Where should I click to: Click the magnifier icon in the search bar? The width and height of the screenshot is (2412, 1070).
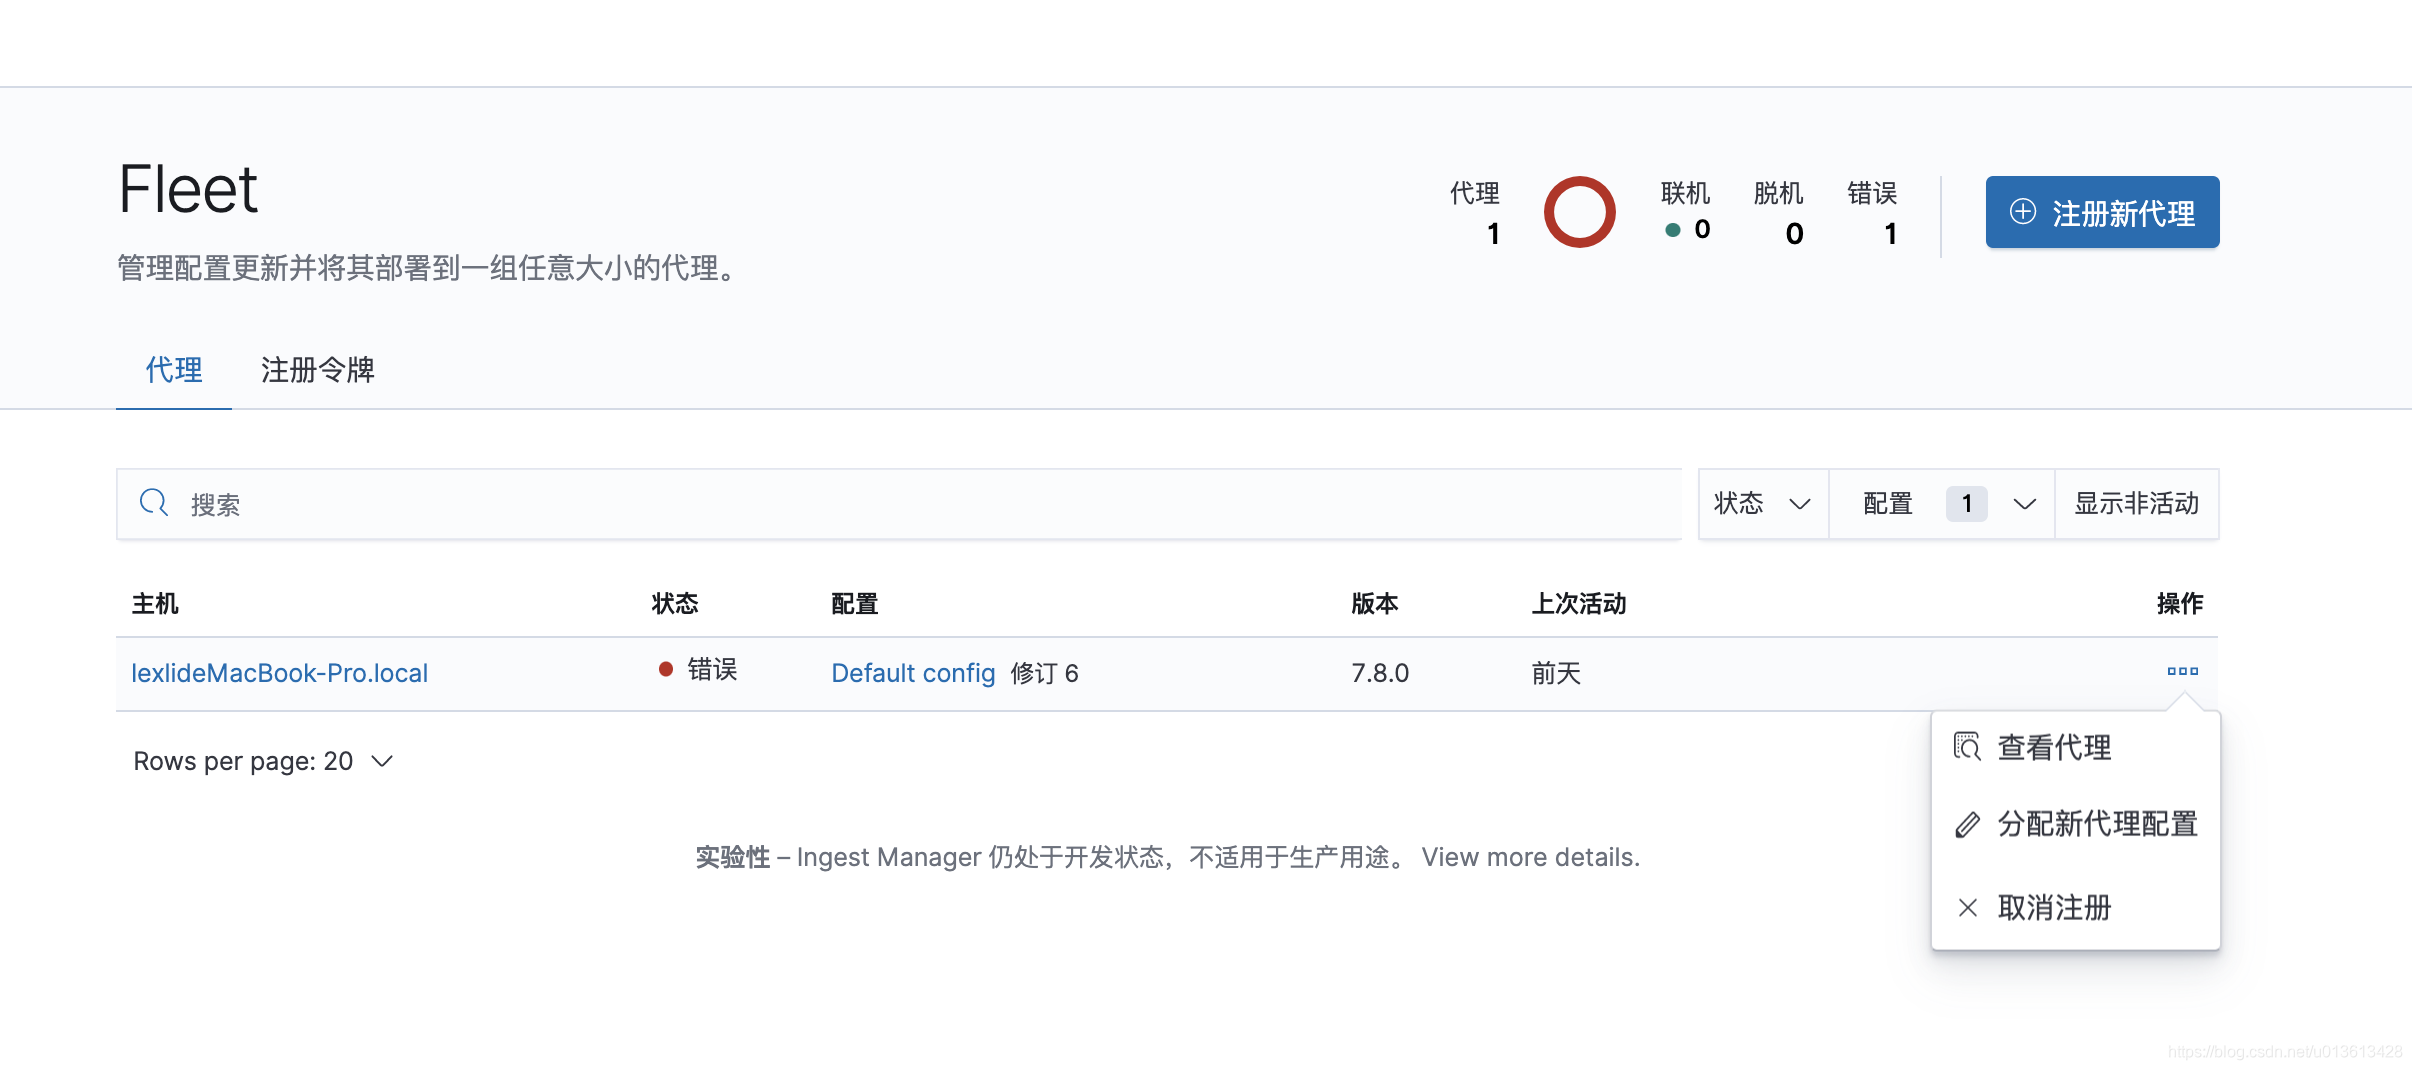pos(153,503)
